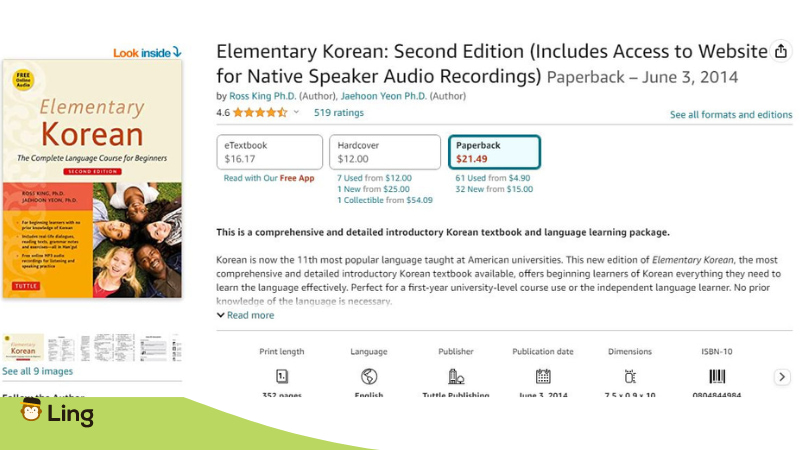Open 1 New from $25.00 offer

click(x=373, y=189)
